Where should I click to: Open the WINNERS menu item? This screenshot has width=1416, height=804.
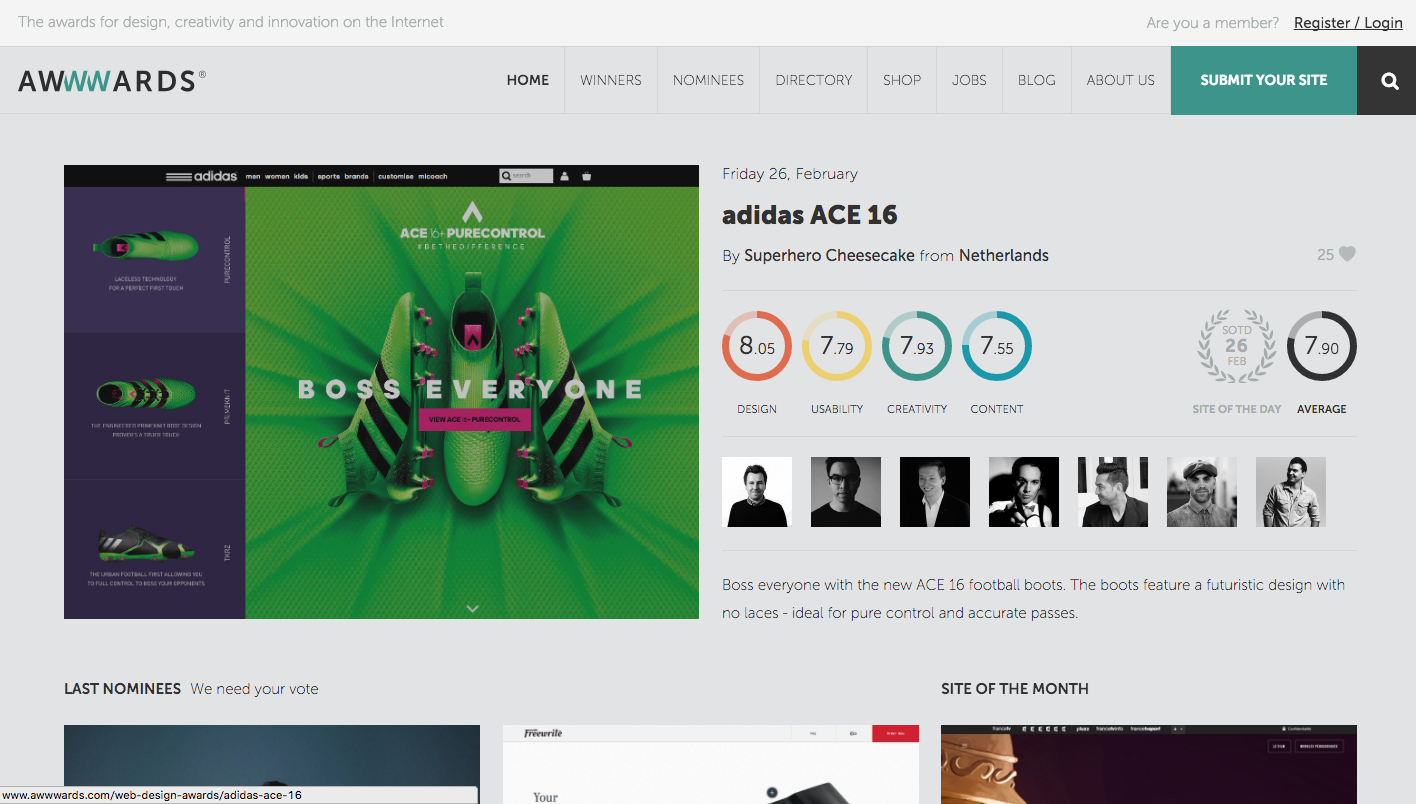point(611,80)
